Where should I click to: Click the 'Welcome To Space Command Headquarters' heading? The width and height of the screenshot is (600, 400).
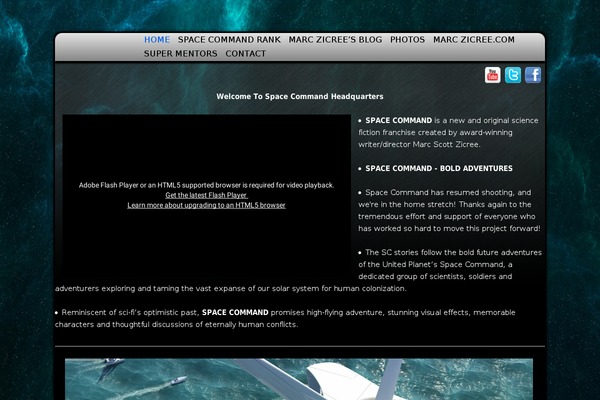[300, 97]
